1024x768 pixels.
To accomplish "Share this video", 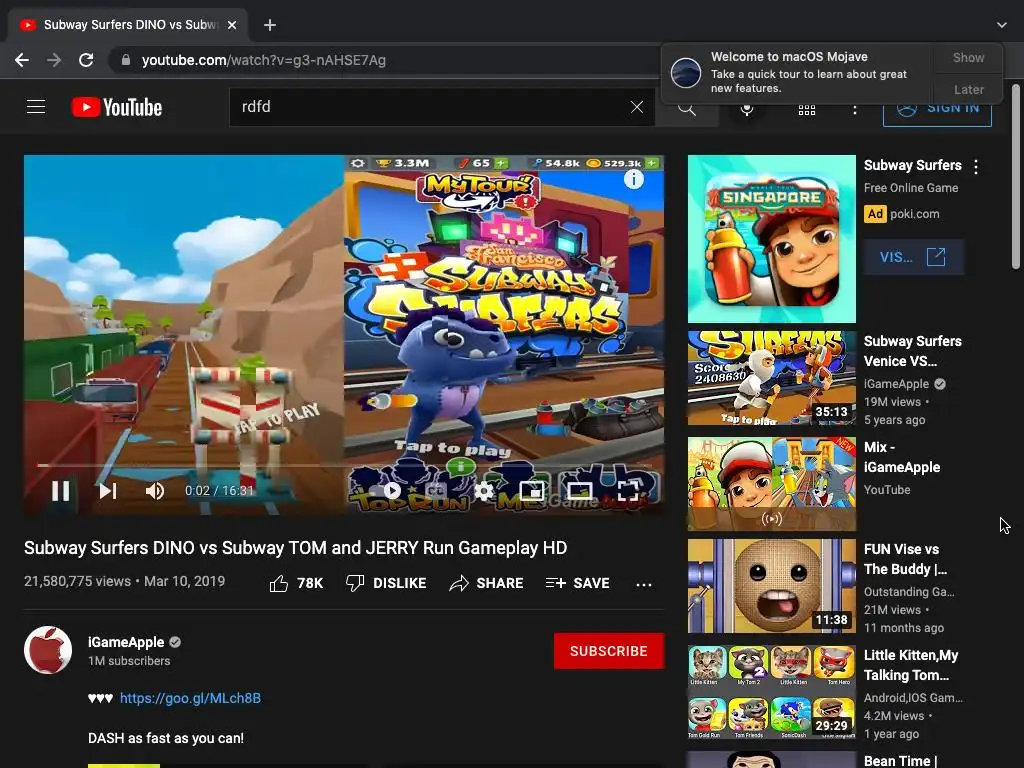I will point(487,583).
